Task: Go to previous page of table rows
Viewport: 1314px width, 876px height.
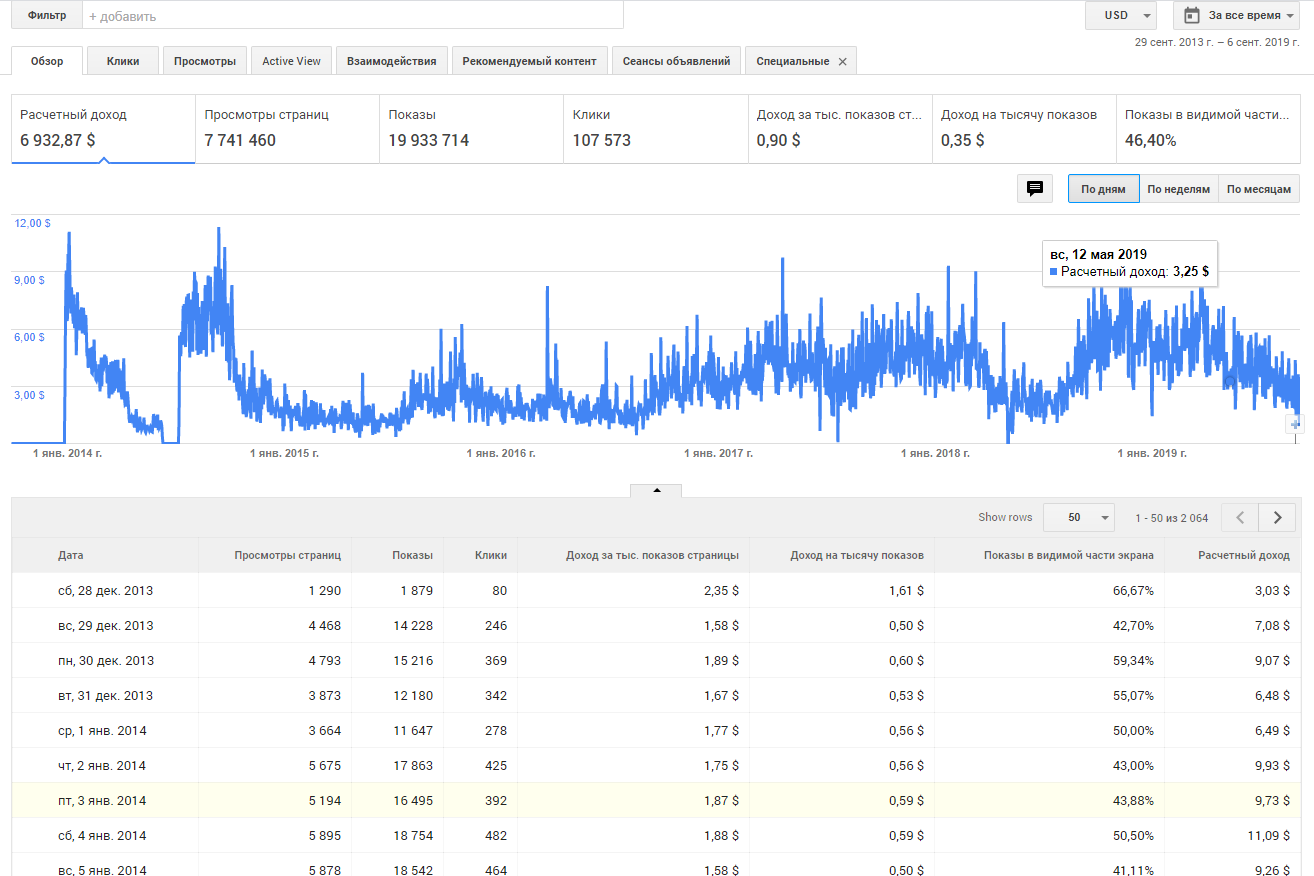Action: (1241, 517)
